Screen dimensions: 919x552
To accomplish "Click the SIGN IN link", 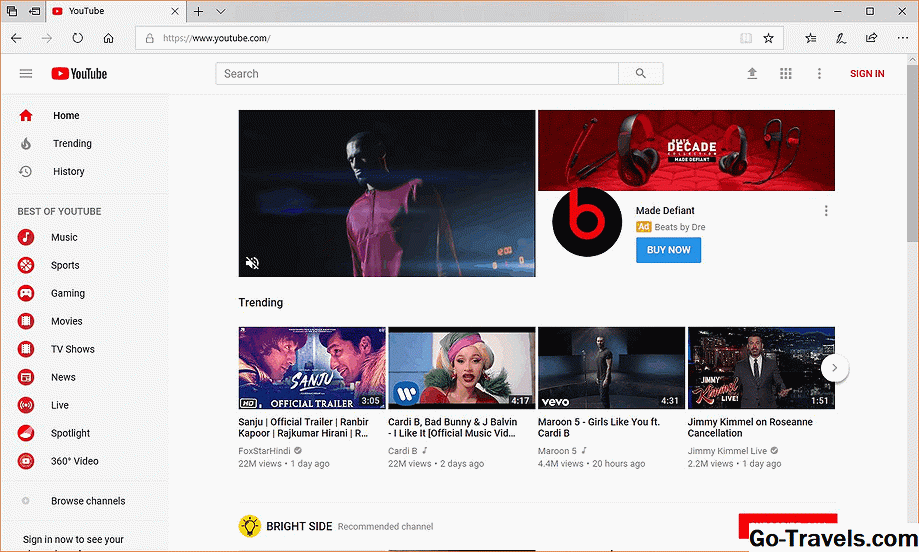I will click(866, 73).
